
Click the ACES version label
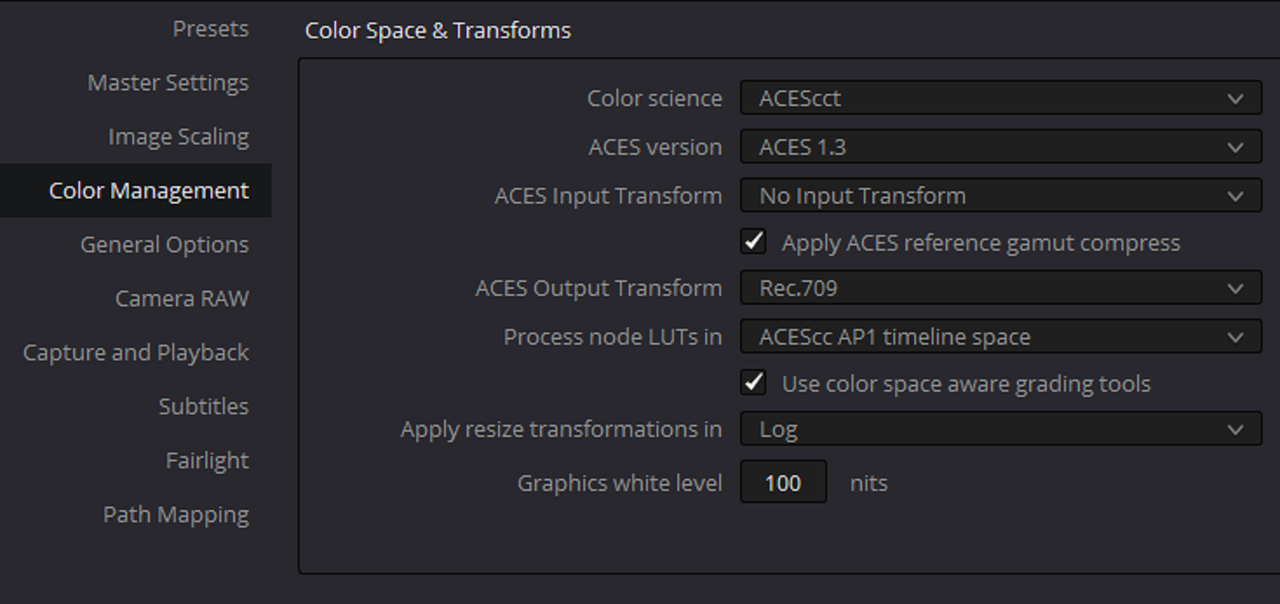(655, 147)
